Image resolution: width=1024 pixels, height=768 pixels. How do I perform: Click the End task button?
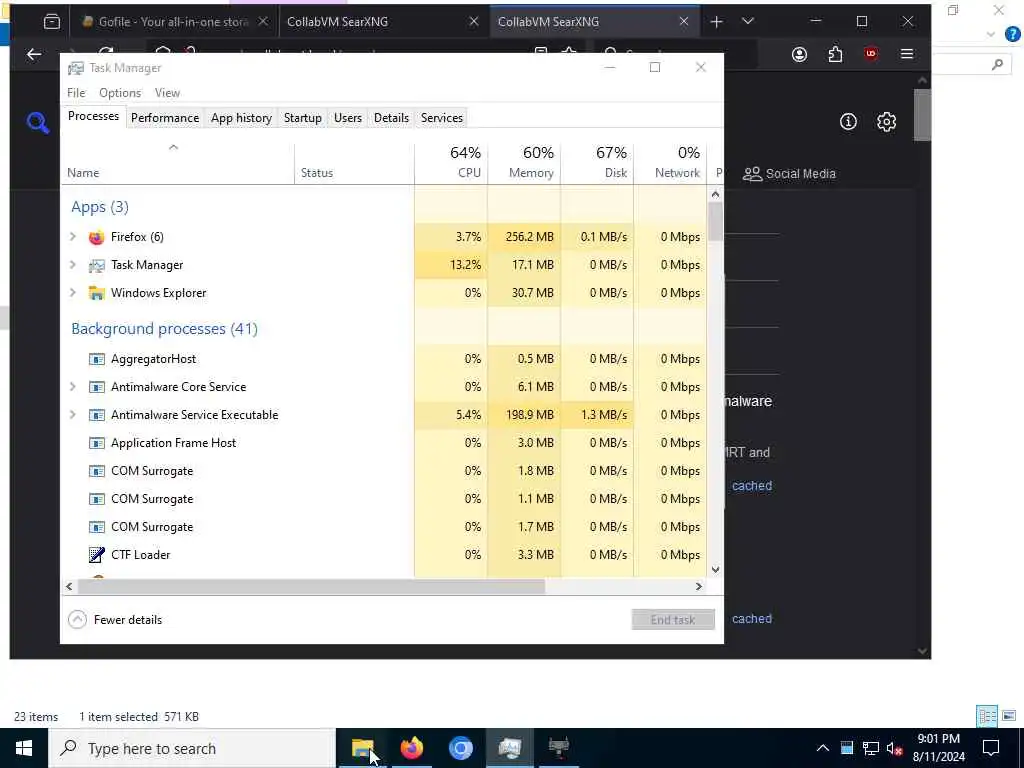coord(673,620)
